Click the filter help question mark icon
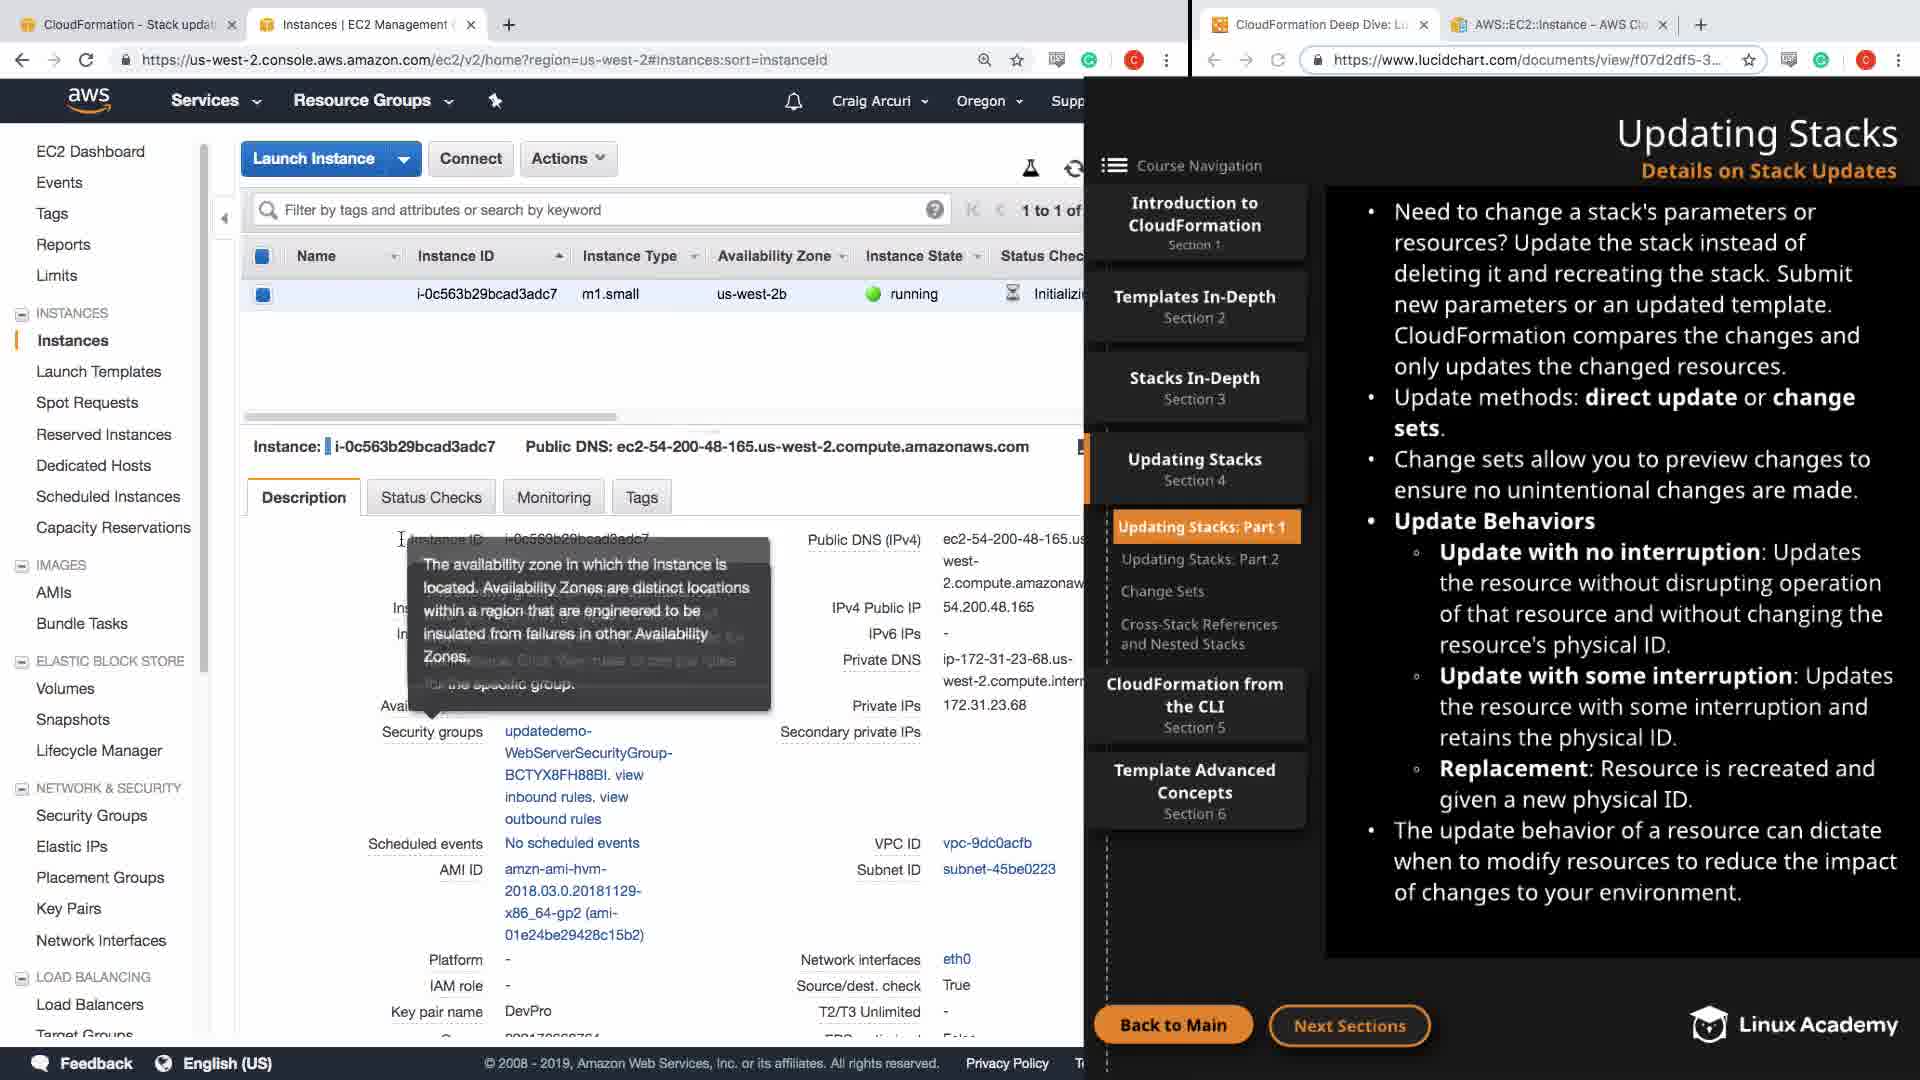Image resolution: width=1920 pixels, height=1080 pixels. (934, 210)
